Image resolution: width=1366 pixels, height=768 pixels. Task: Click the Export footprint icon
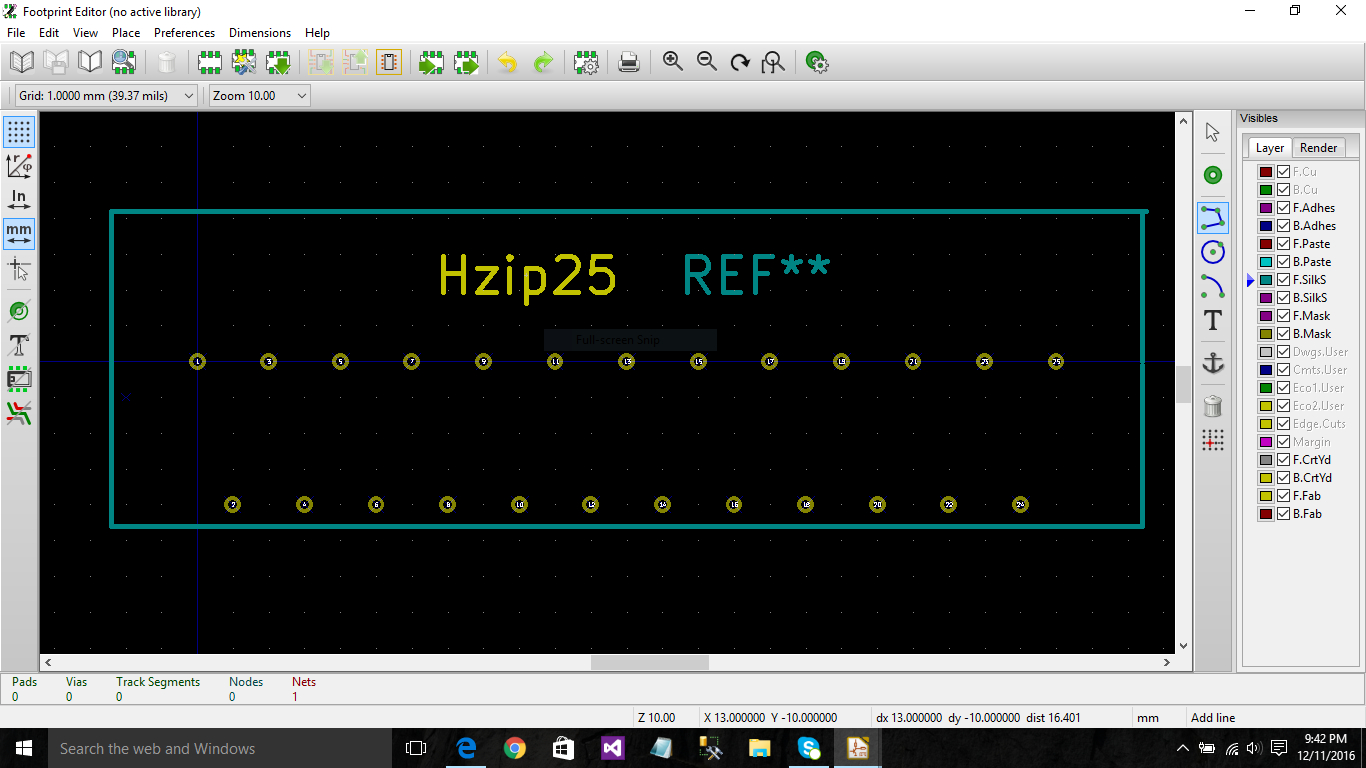point(466,63)
